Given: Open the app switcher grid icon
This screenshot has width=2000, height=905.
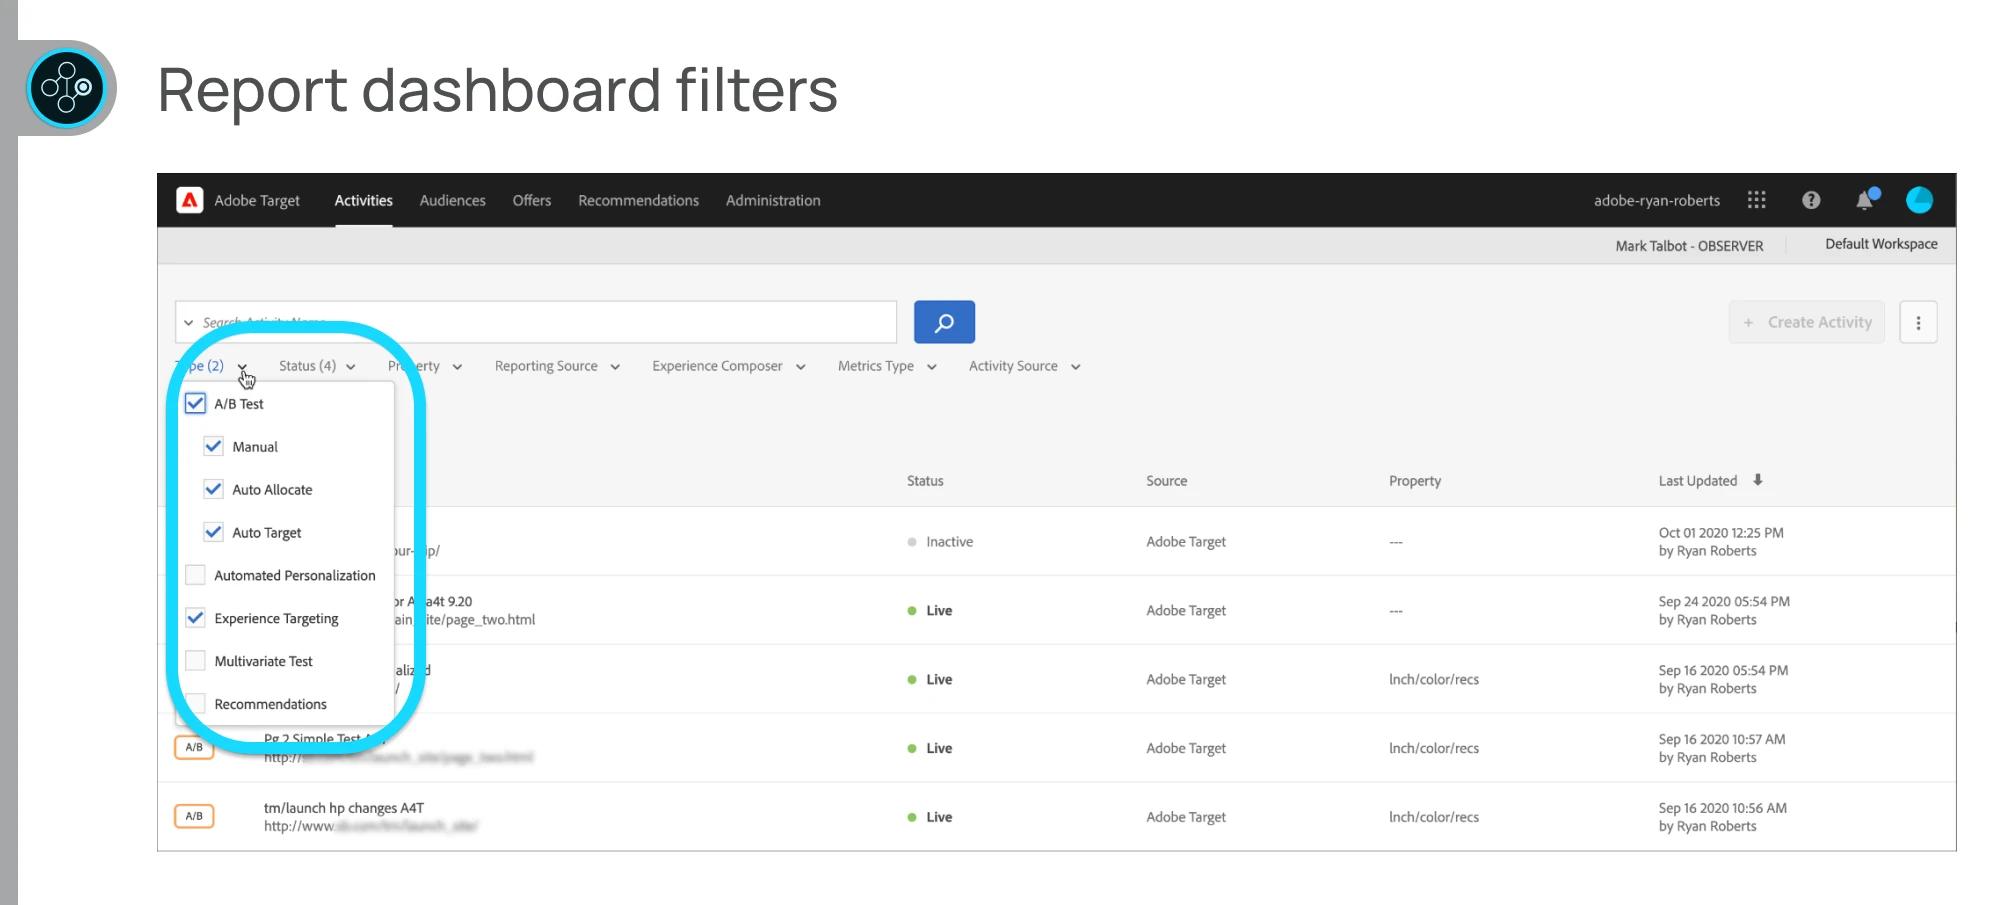Looking at the screenshot, I should (1756, 200).
